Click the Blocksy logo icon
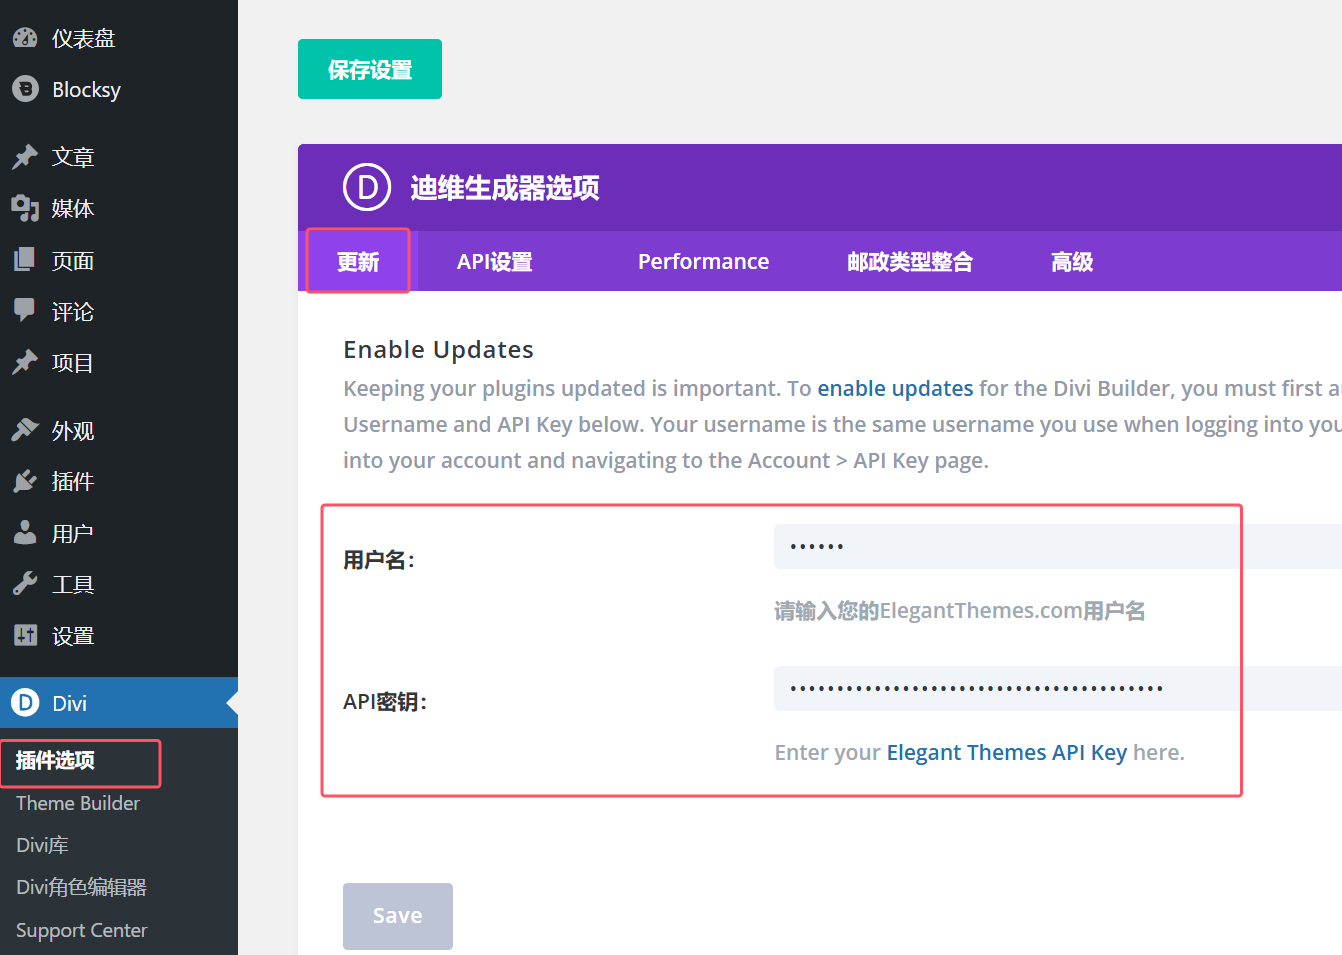The image size is (1342, 955). tap(25, 89)
